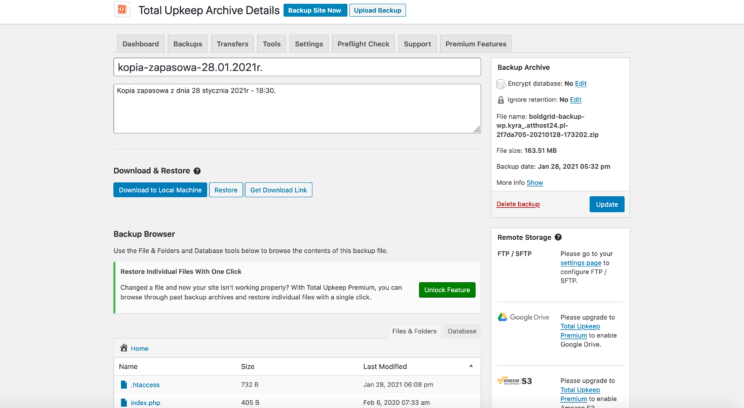The height and width of the screenshot is (408, 744).
Task: Click the index.php file icon
Action: [x=124, y=403]
